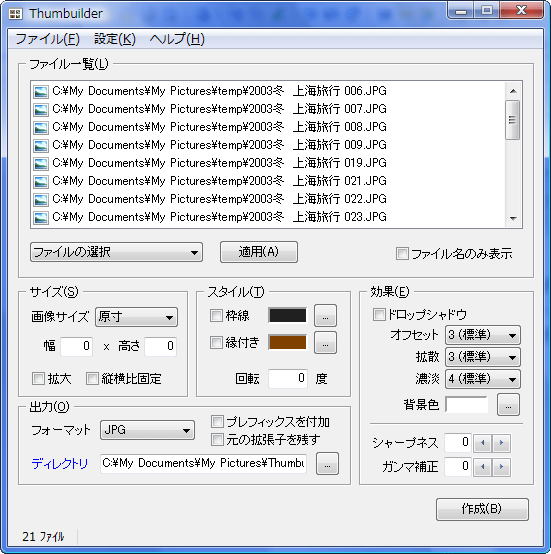This screenshot has width=551, height=554.
Task: Increase シャープネス with the right arrow
Action: (x=501, y=443)
